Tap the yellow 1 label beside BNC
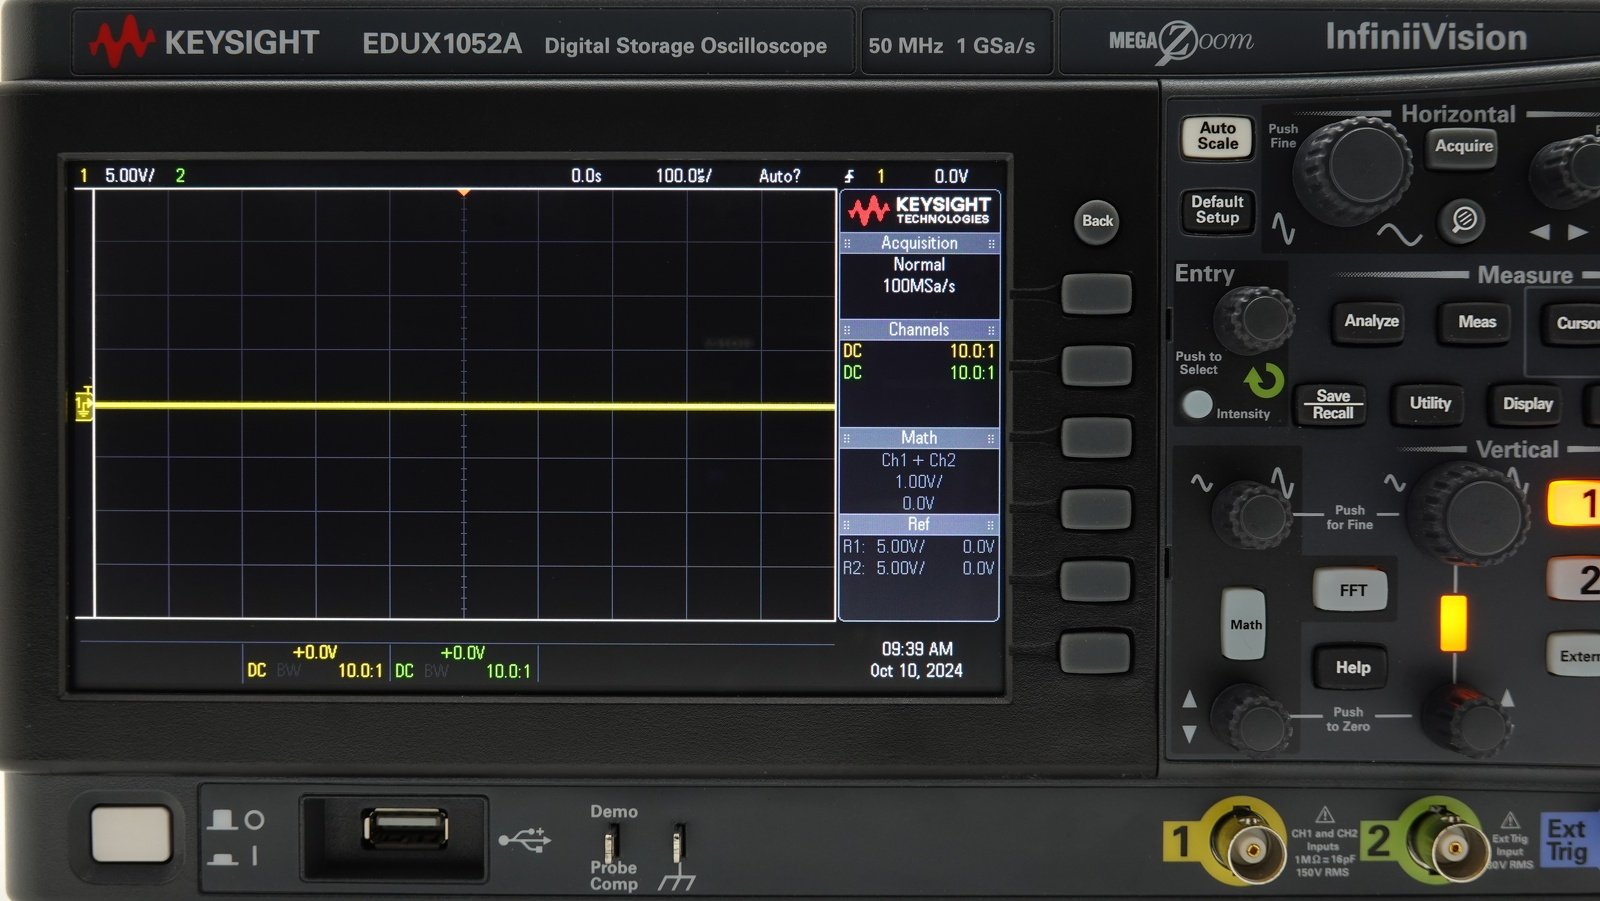Image resolution: width=1600 pixels, height=901 pixels. pos(1181,840)
